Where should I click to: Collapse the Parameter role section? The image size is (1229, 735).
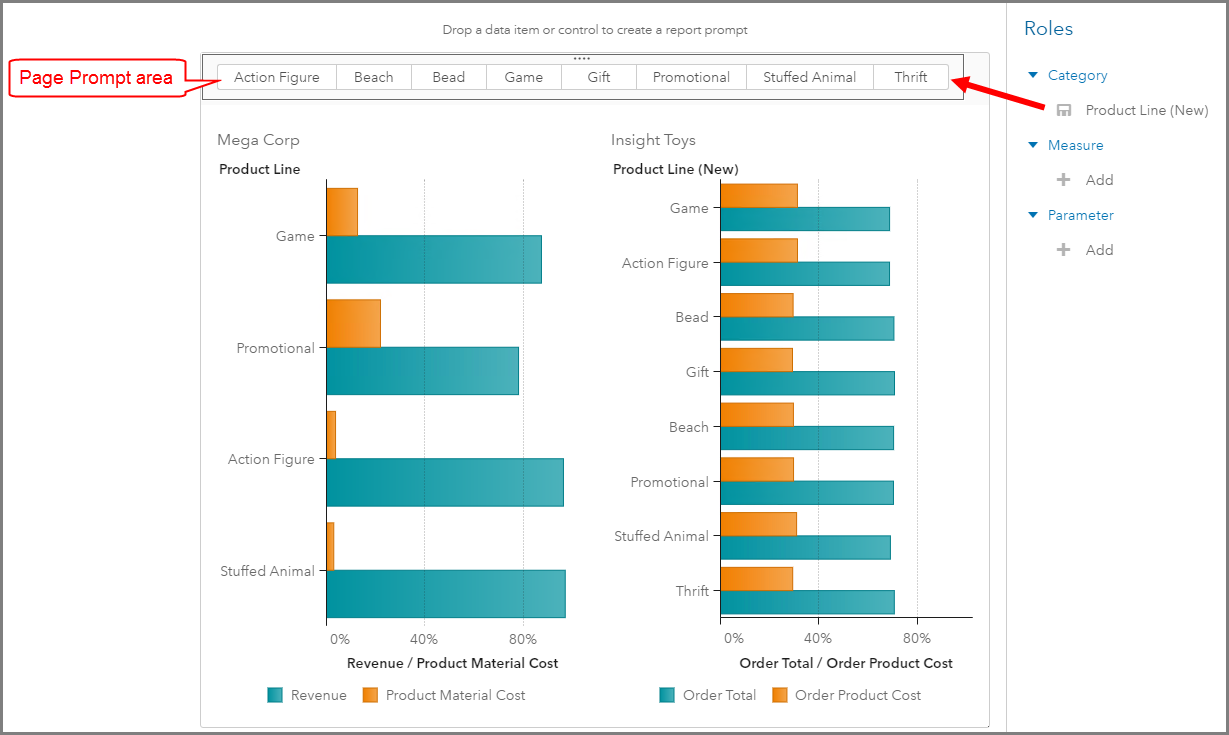1034,216
